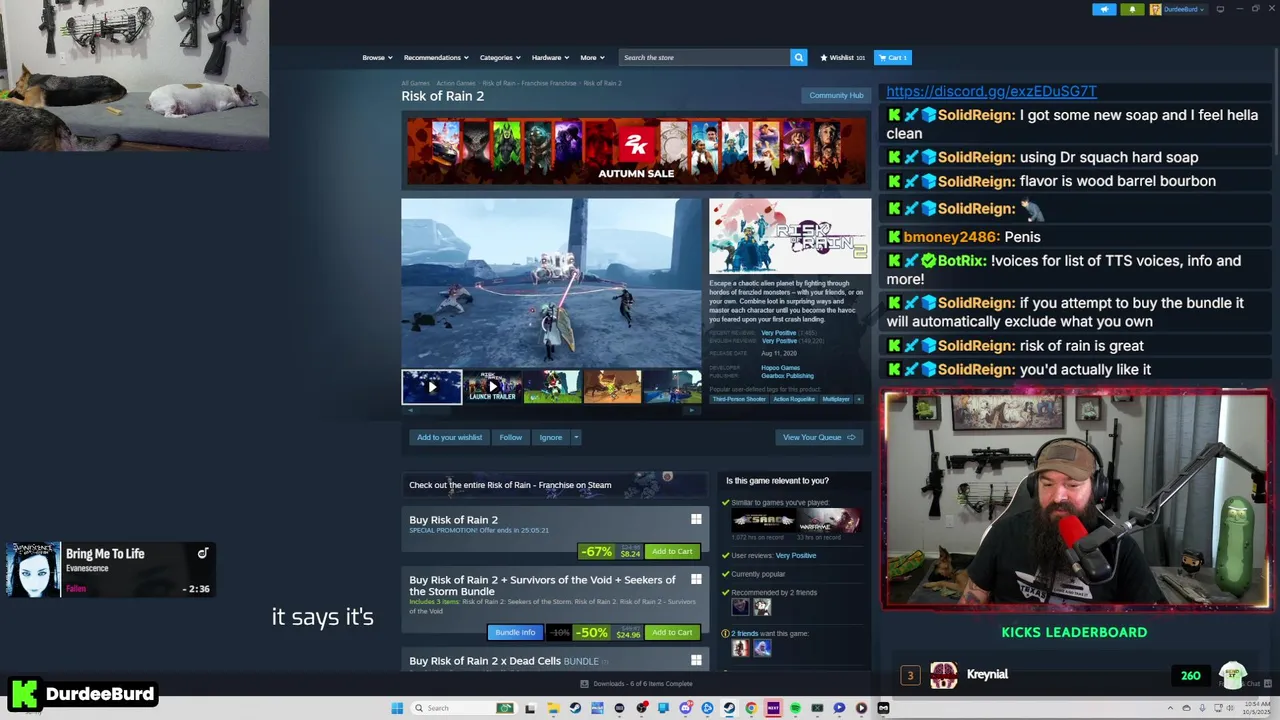Open Windows Start menu
1280x720 pixels.
click(x=397, y=708)
